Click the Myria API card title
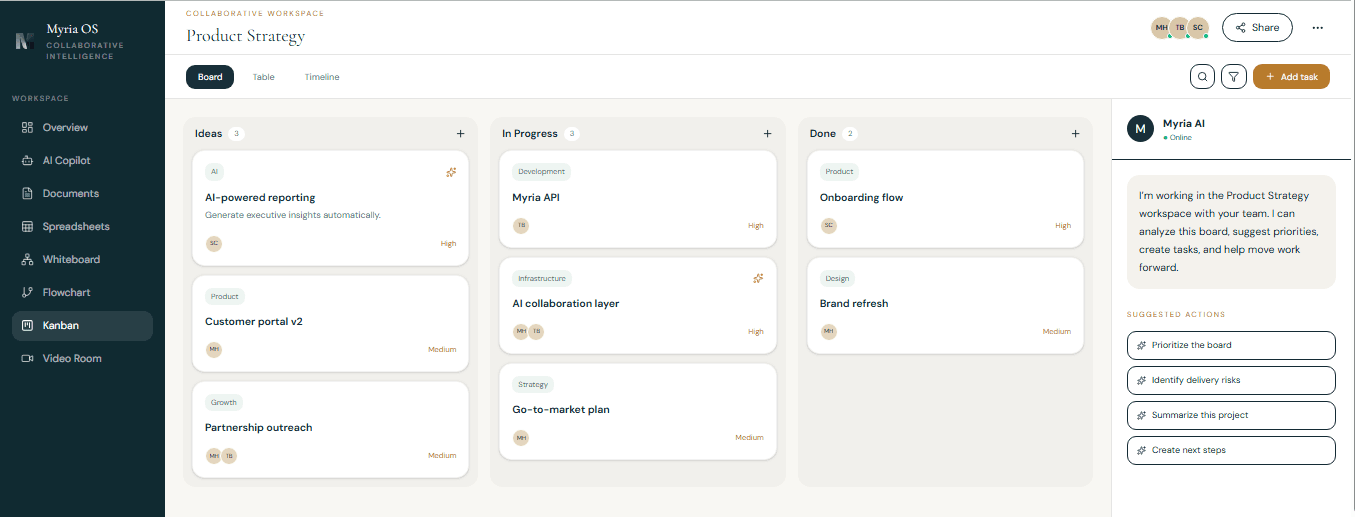The height and width of the screenshot is (517, 1355). click(x=536, y=198)
